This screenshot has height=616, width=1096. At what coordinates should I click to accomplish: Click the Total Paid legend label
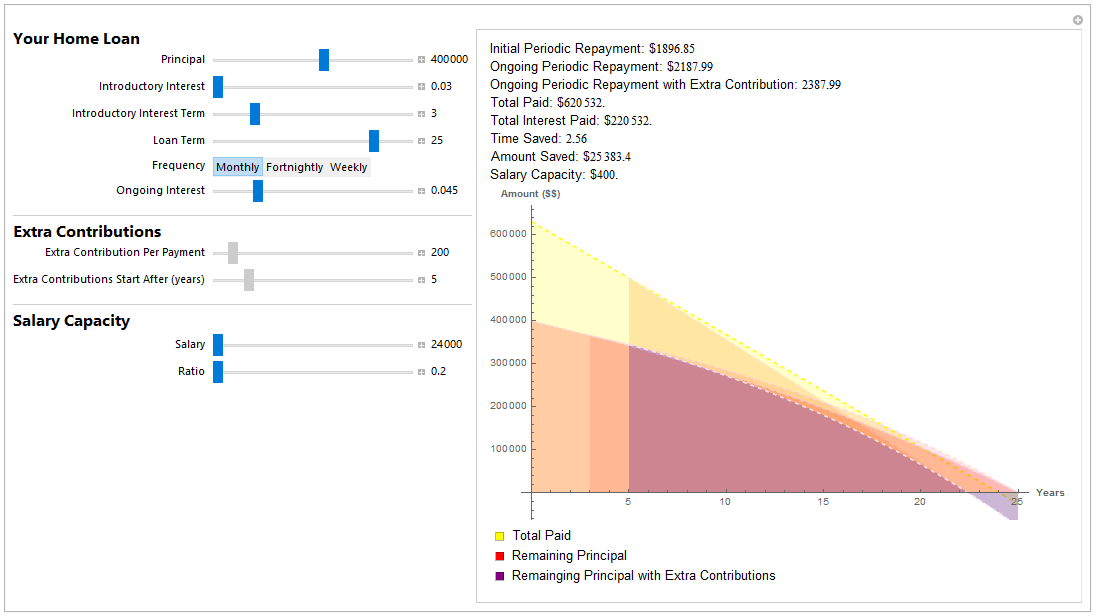(x=543, y=535)
